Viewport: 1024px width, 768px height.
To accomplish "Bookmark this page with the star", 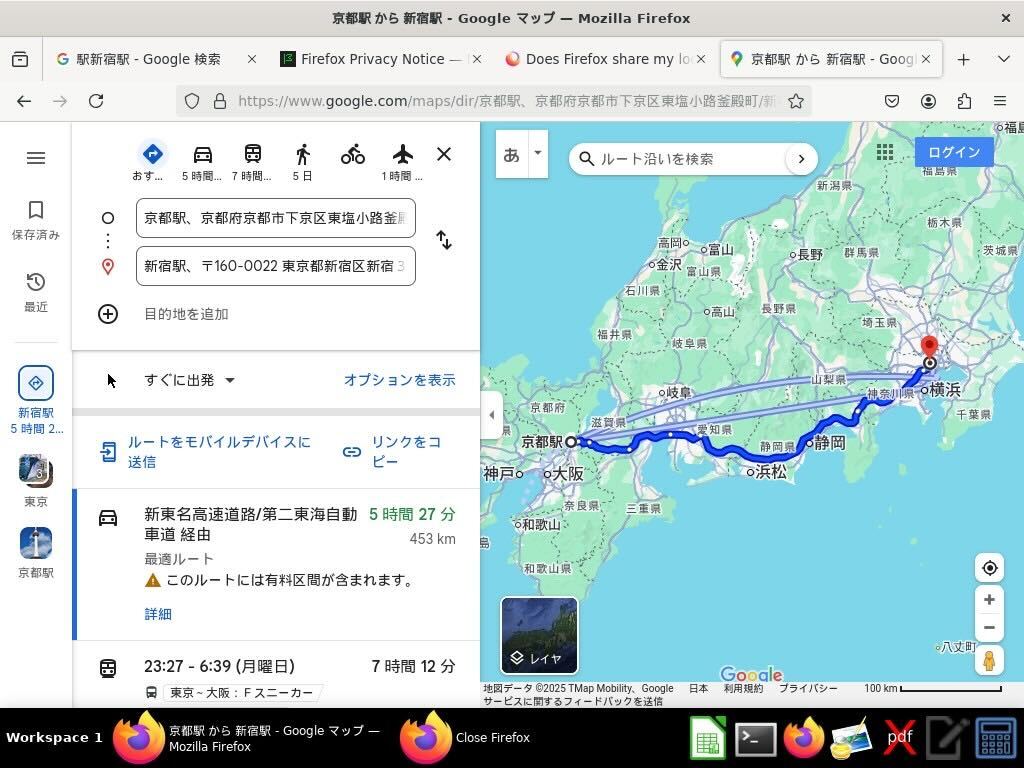I will click(795, 101).
